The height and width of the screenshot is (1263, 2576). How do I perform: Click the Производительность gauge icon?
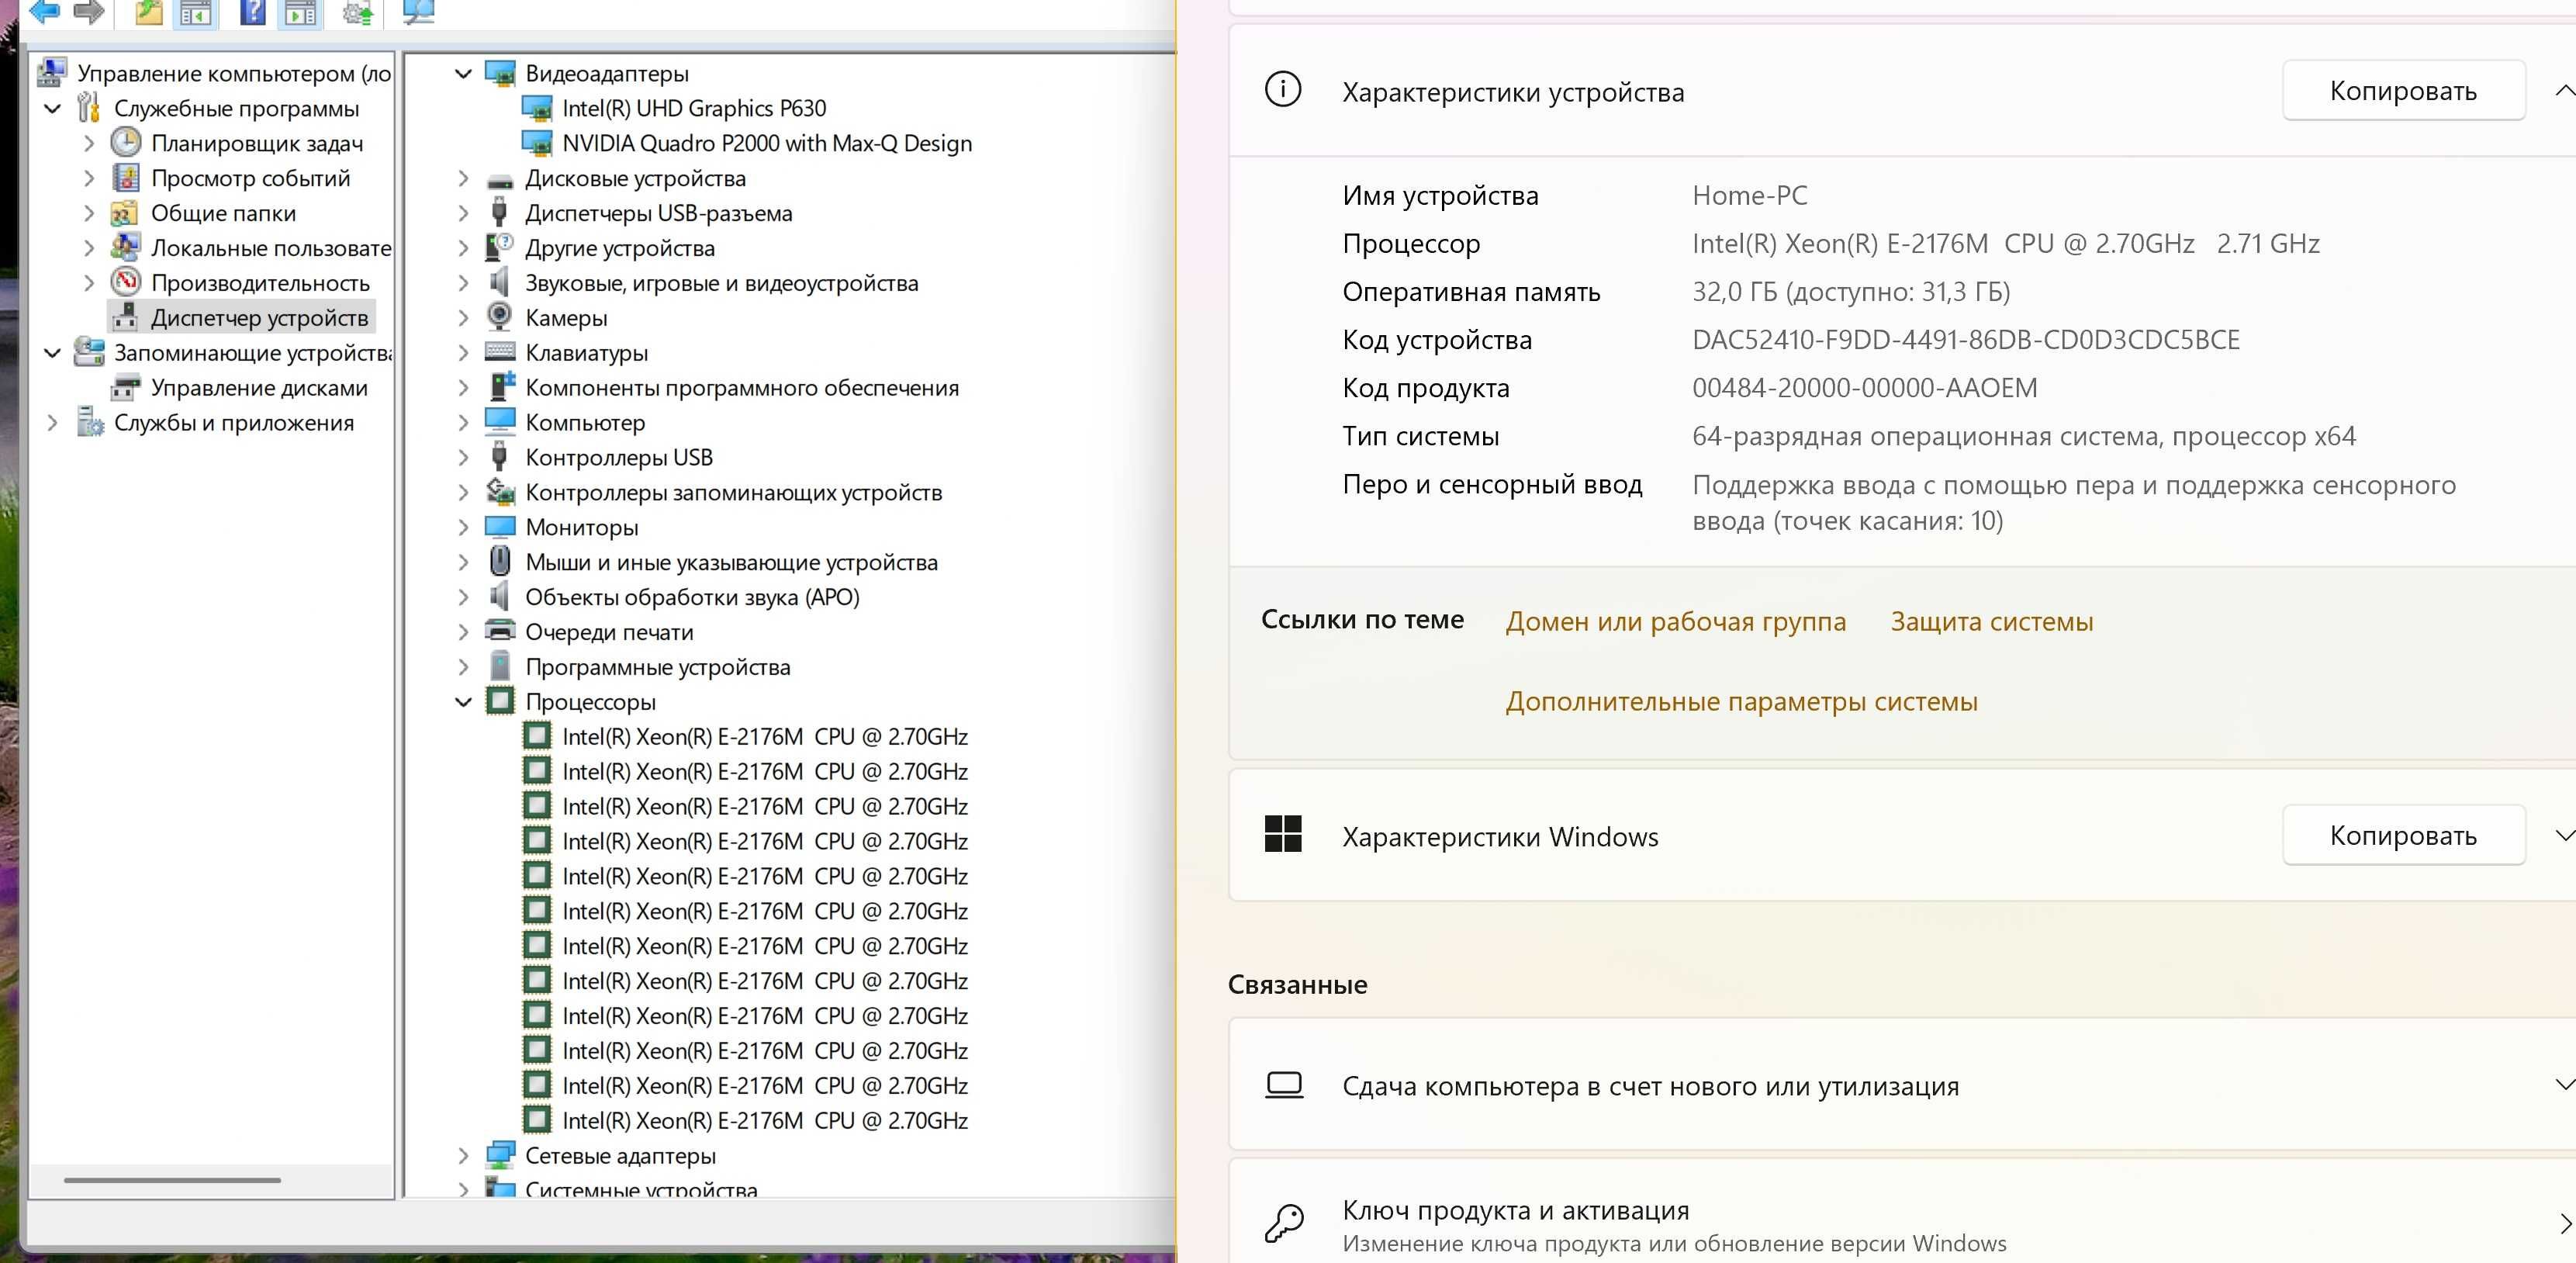[126, 282]
